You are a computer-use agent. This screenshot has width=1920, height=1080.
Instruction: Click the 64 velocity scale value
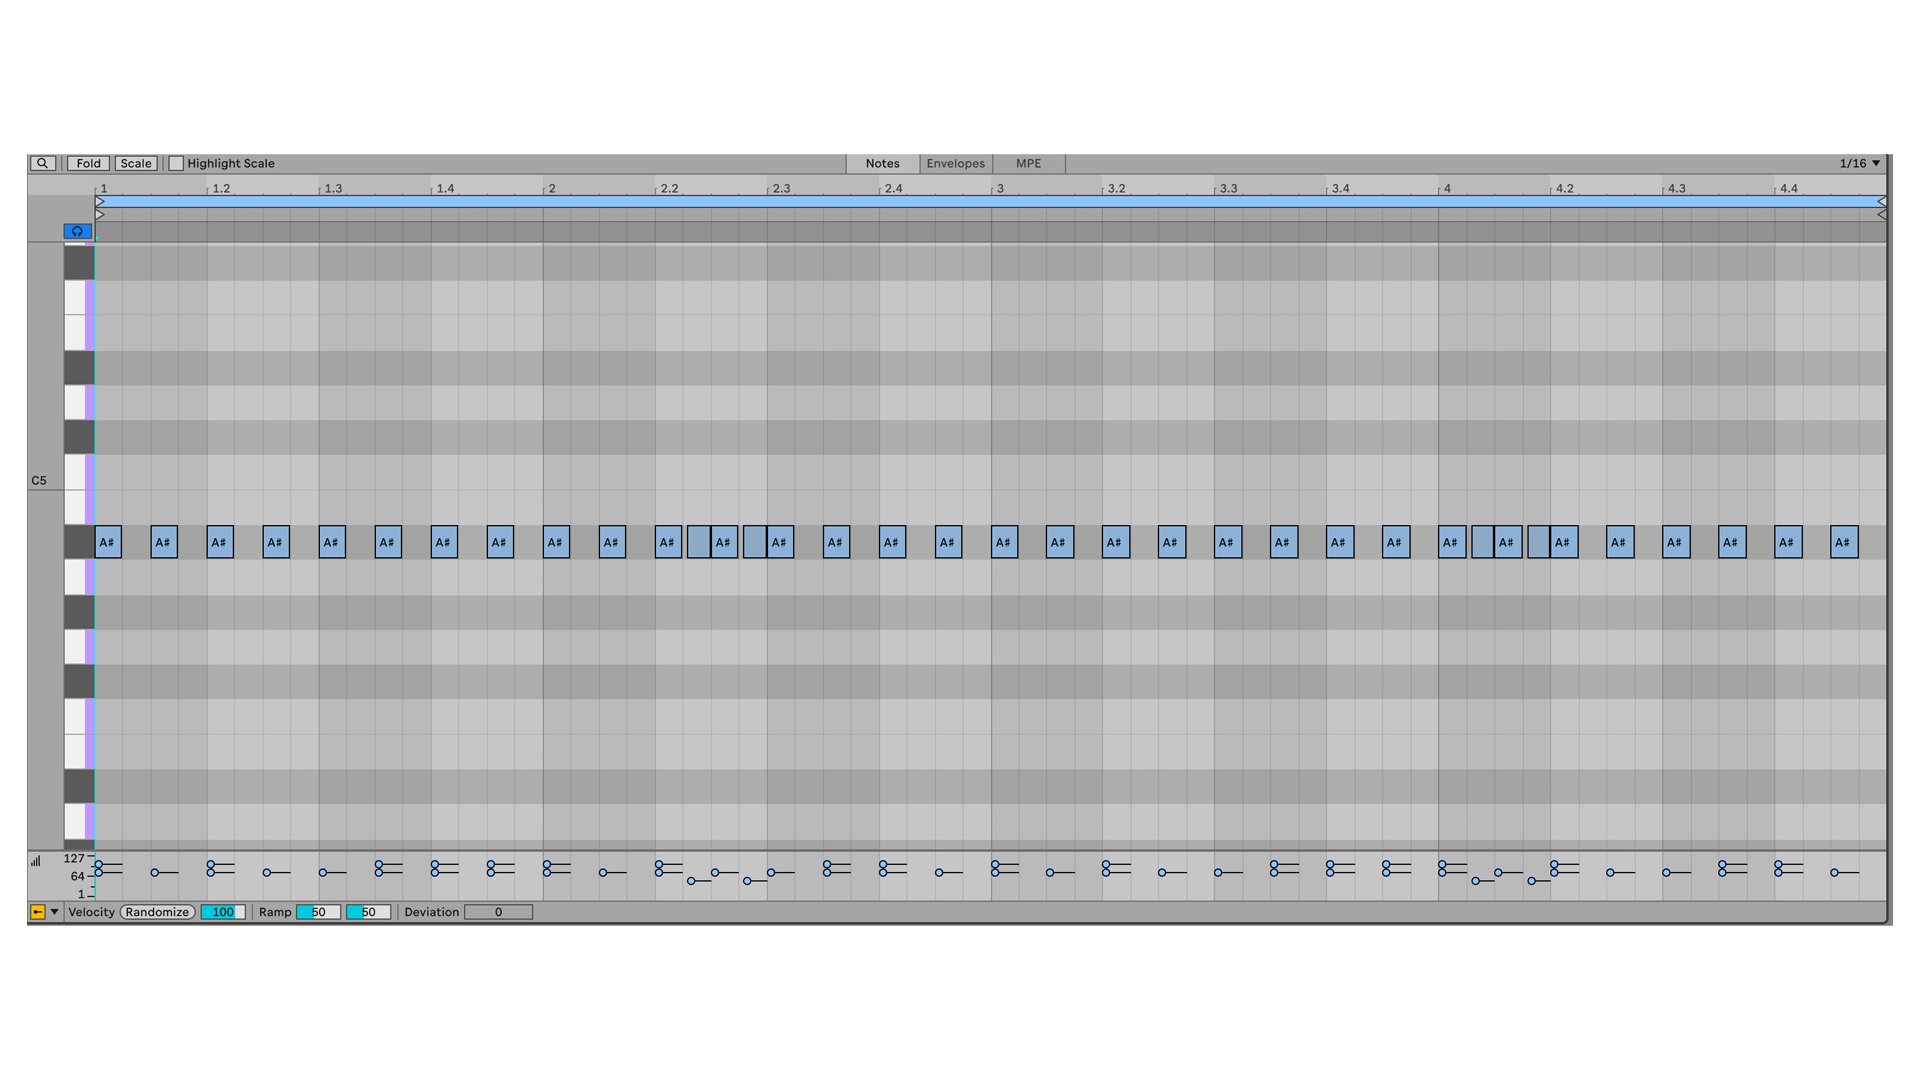[x=77, y=876]
